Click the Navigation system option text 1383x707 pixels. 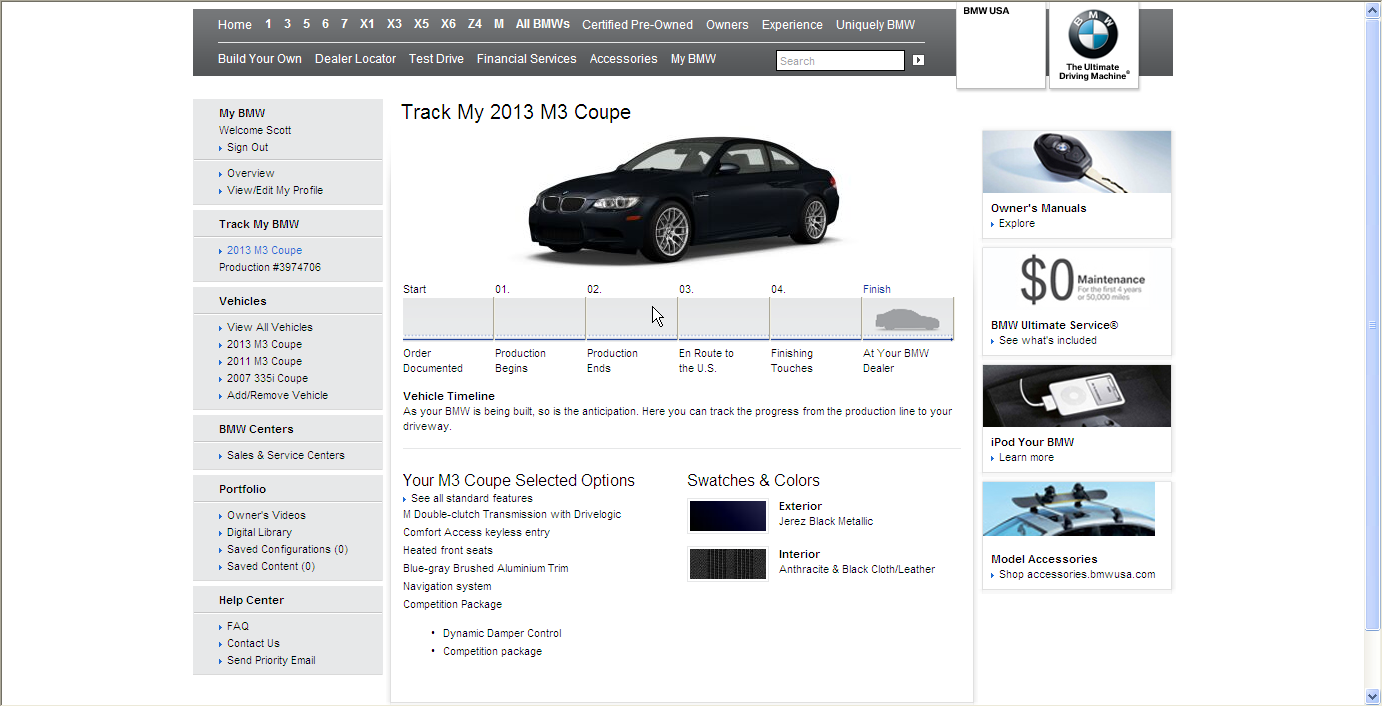447,586
